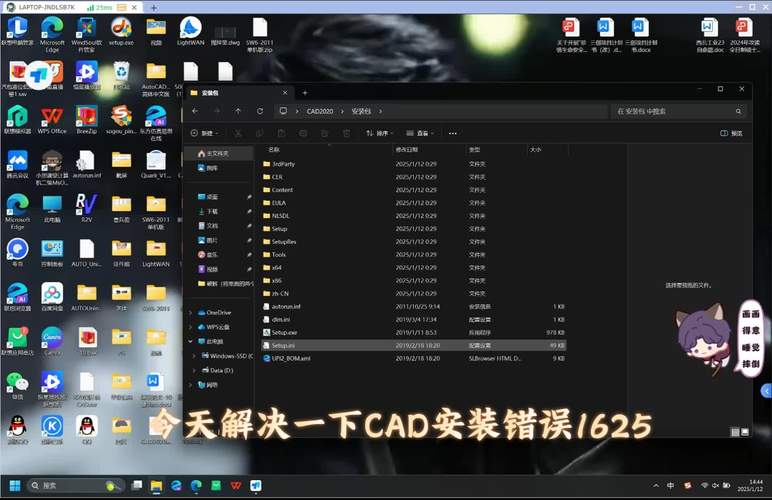The width and height of the screenshot is (772, 500).
Task: Click the setup.exe desktop icon
Action: [x=121, y=31]
